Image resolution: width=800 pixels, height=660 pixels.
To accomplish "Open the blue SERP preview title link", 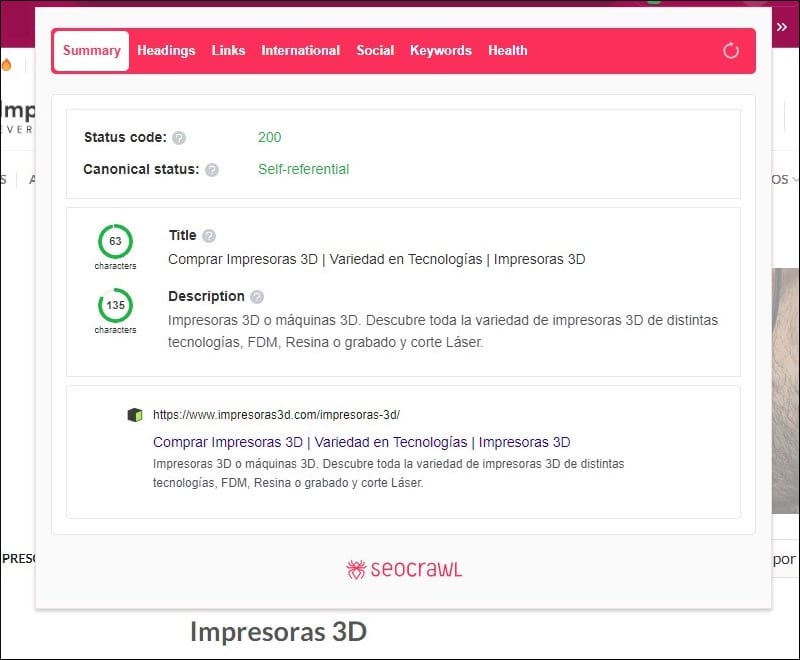I will click(362, 442).
